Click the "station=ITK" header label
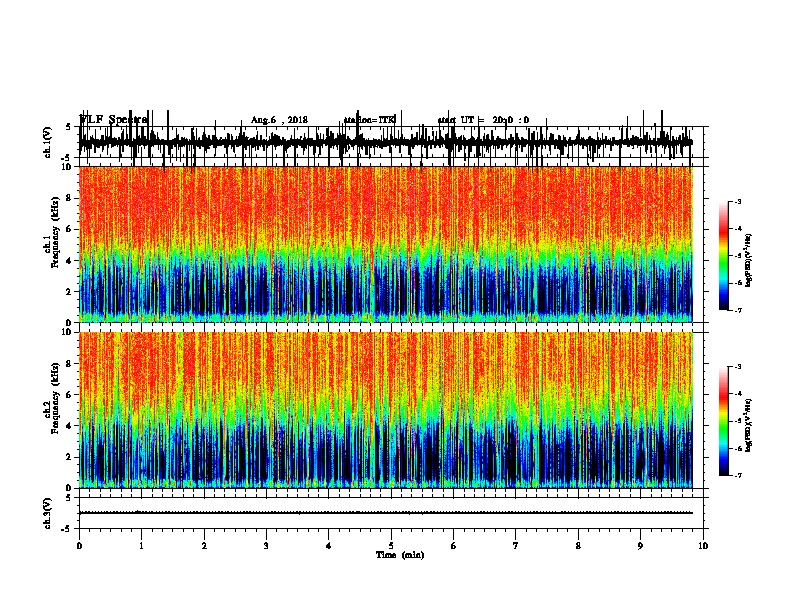This screenshot has height=612, width=792. tap(370, 120)
